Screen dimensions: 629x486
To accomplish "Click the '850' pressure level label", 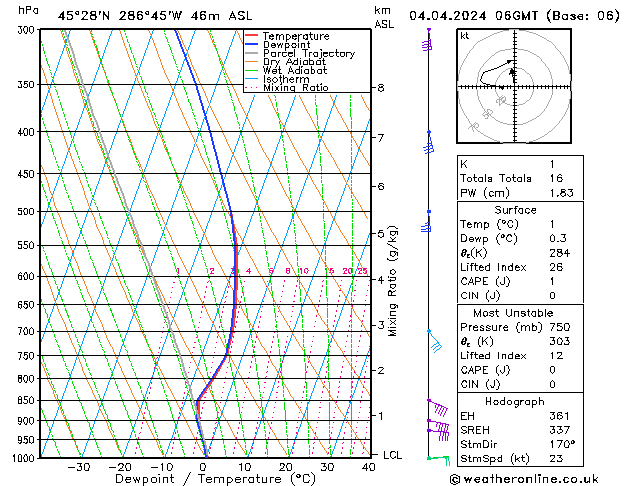I will click(x=28, y=401).
